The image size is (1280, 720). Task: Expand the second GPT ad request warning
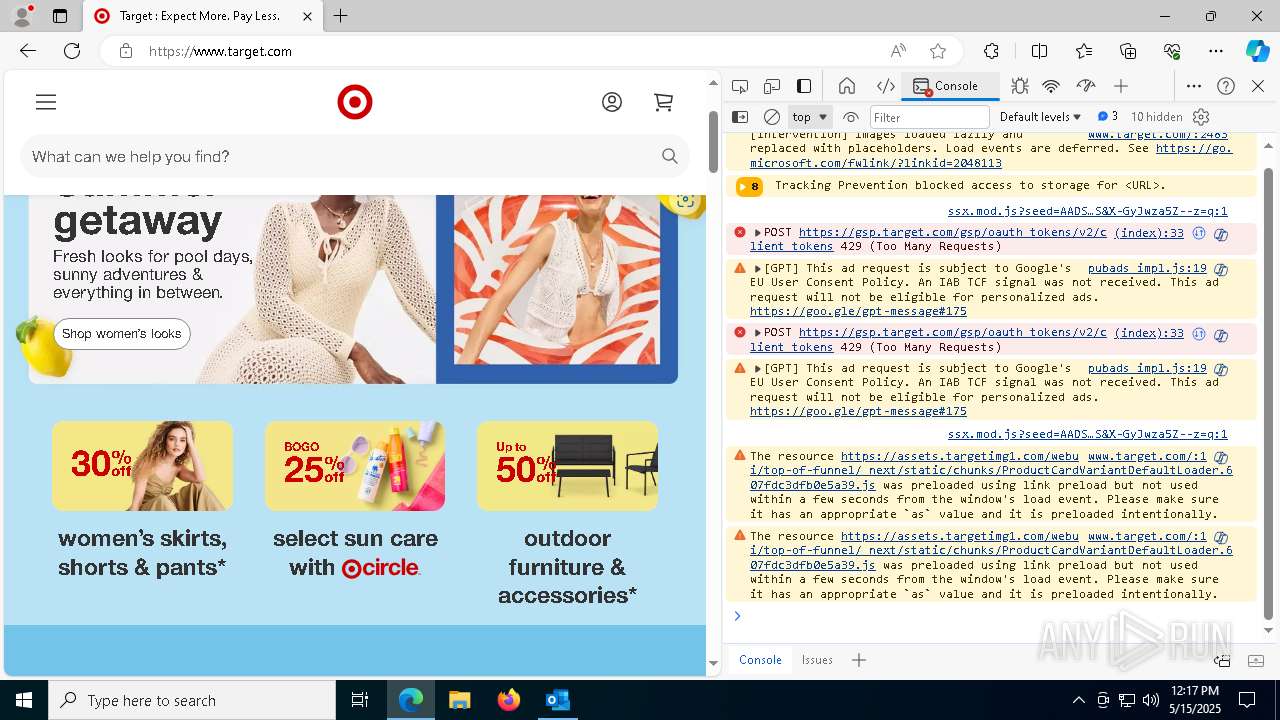758,368
